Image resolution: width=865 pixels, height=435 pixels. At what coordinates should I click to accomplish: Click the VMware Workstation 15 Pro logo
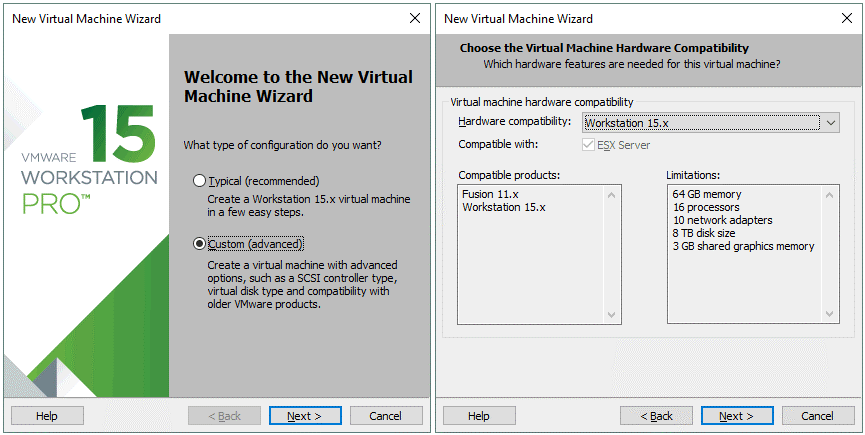tap(90, 160)
